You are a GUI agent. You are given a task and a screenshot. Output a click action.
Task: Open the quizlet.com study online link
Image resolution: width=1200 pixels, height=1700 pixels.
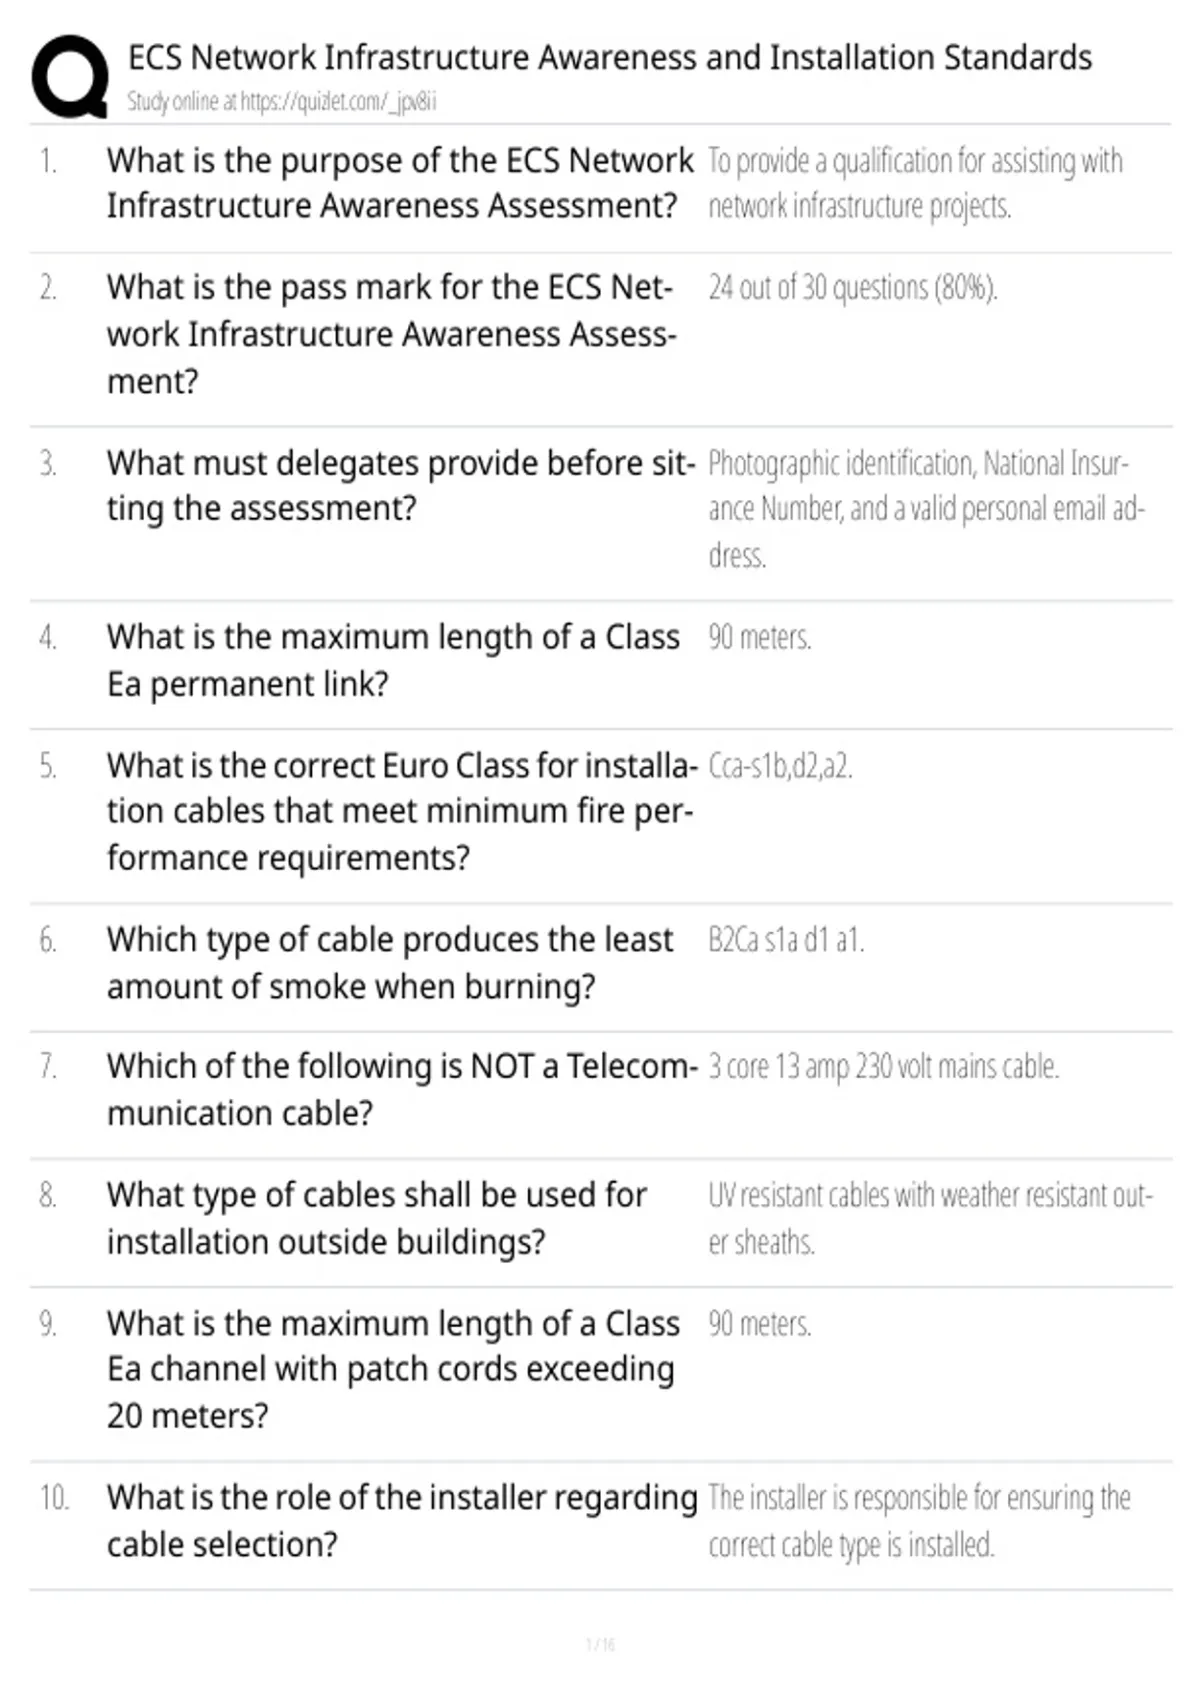[x=282, y=101]
